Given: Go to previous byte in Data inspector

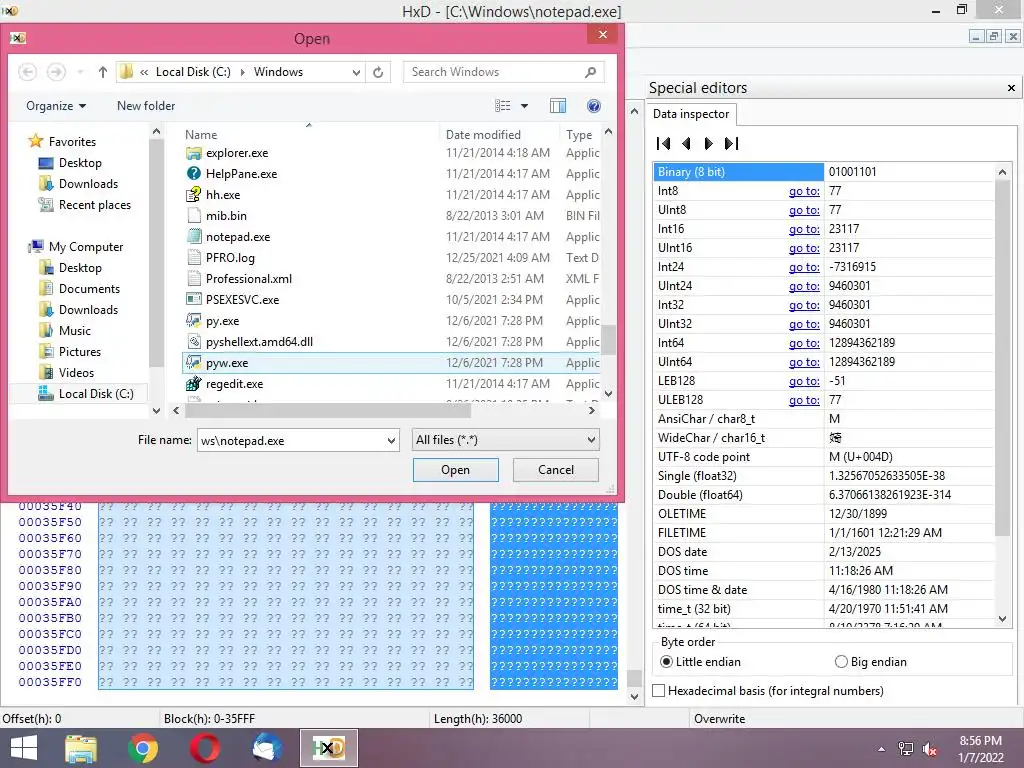Looking at the screenshot, I should point(686,144).
